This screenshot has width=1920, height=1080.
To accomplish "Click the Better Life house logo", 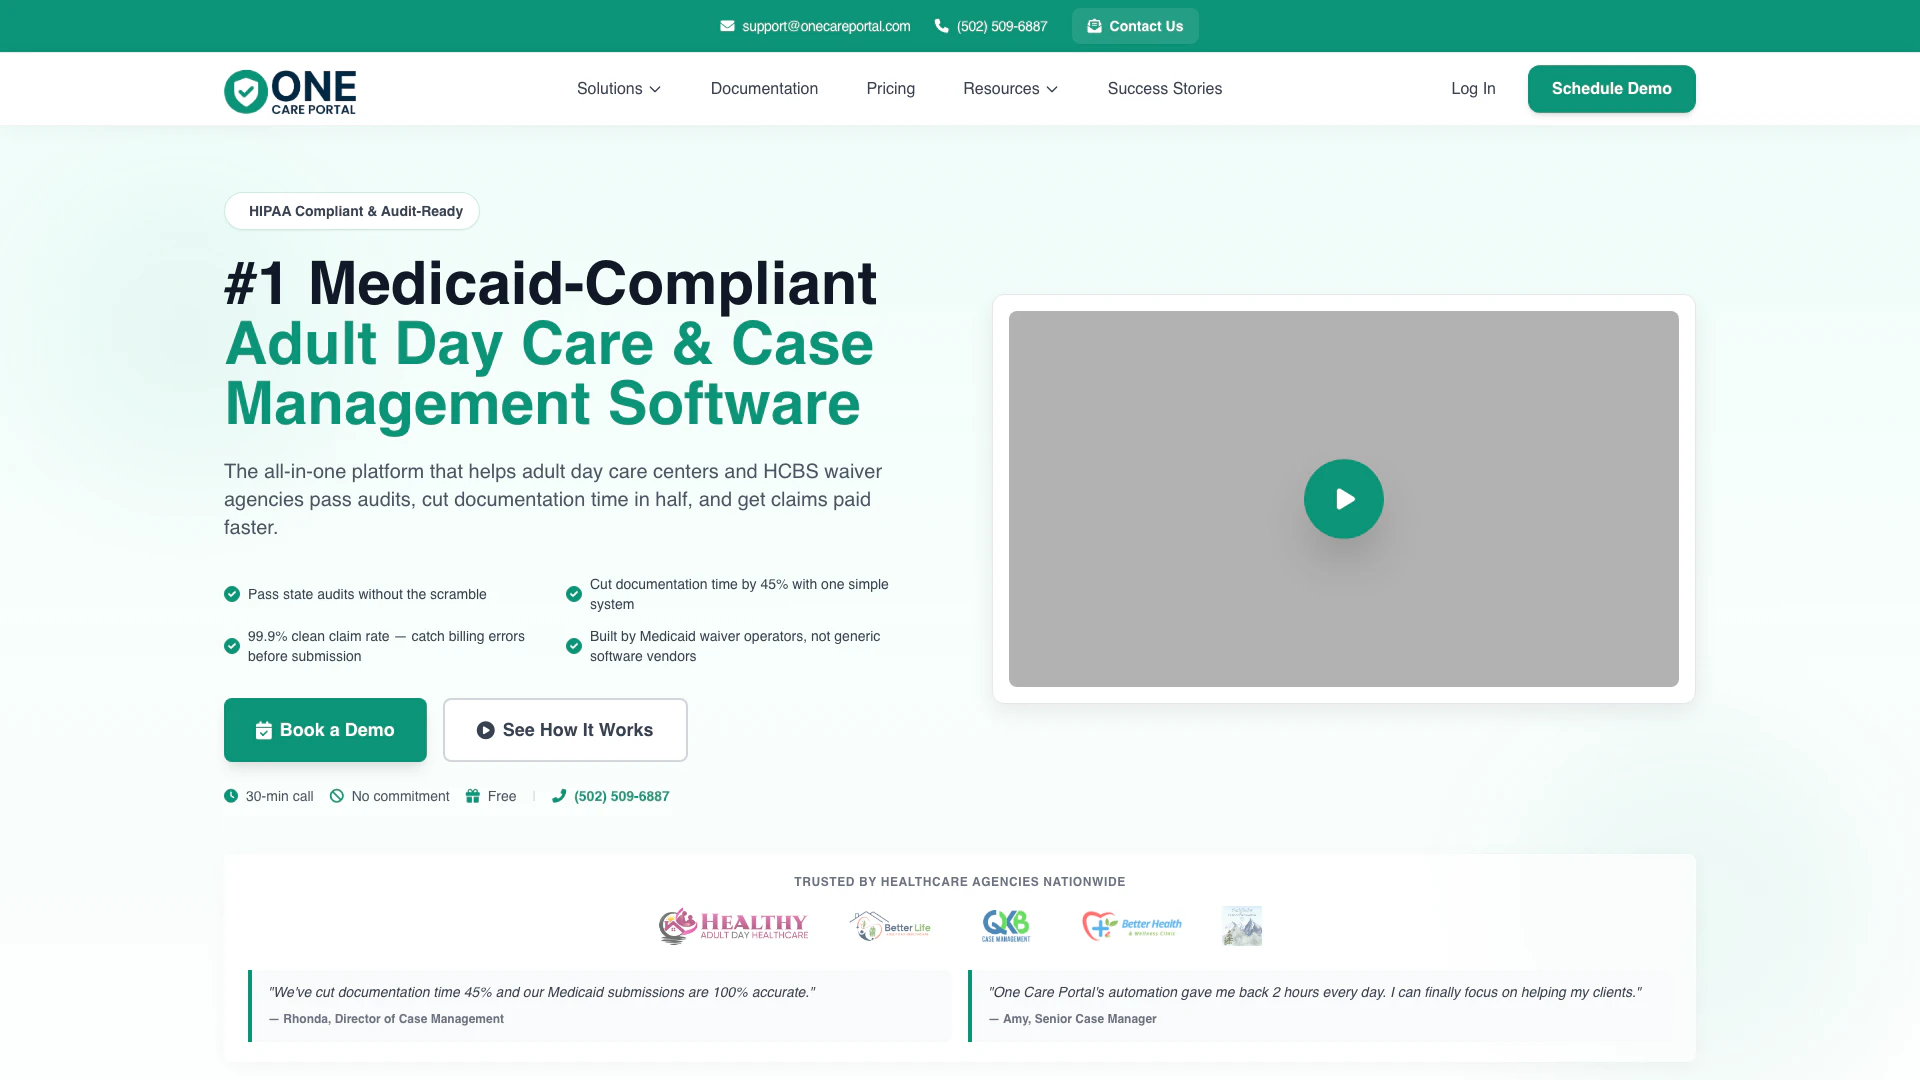I will point(890,926).
